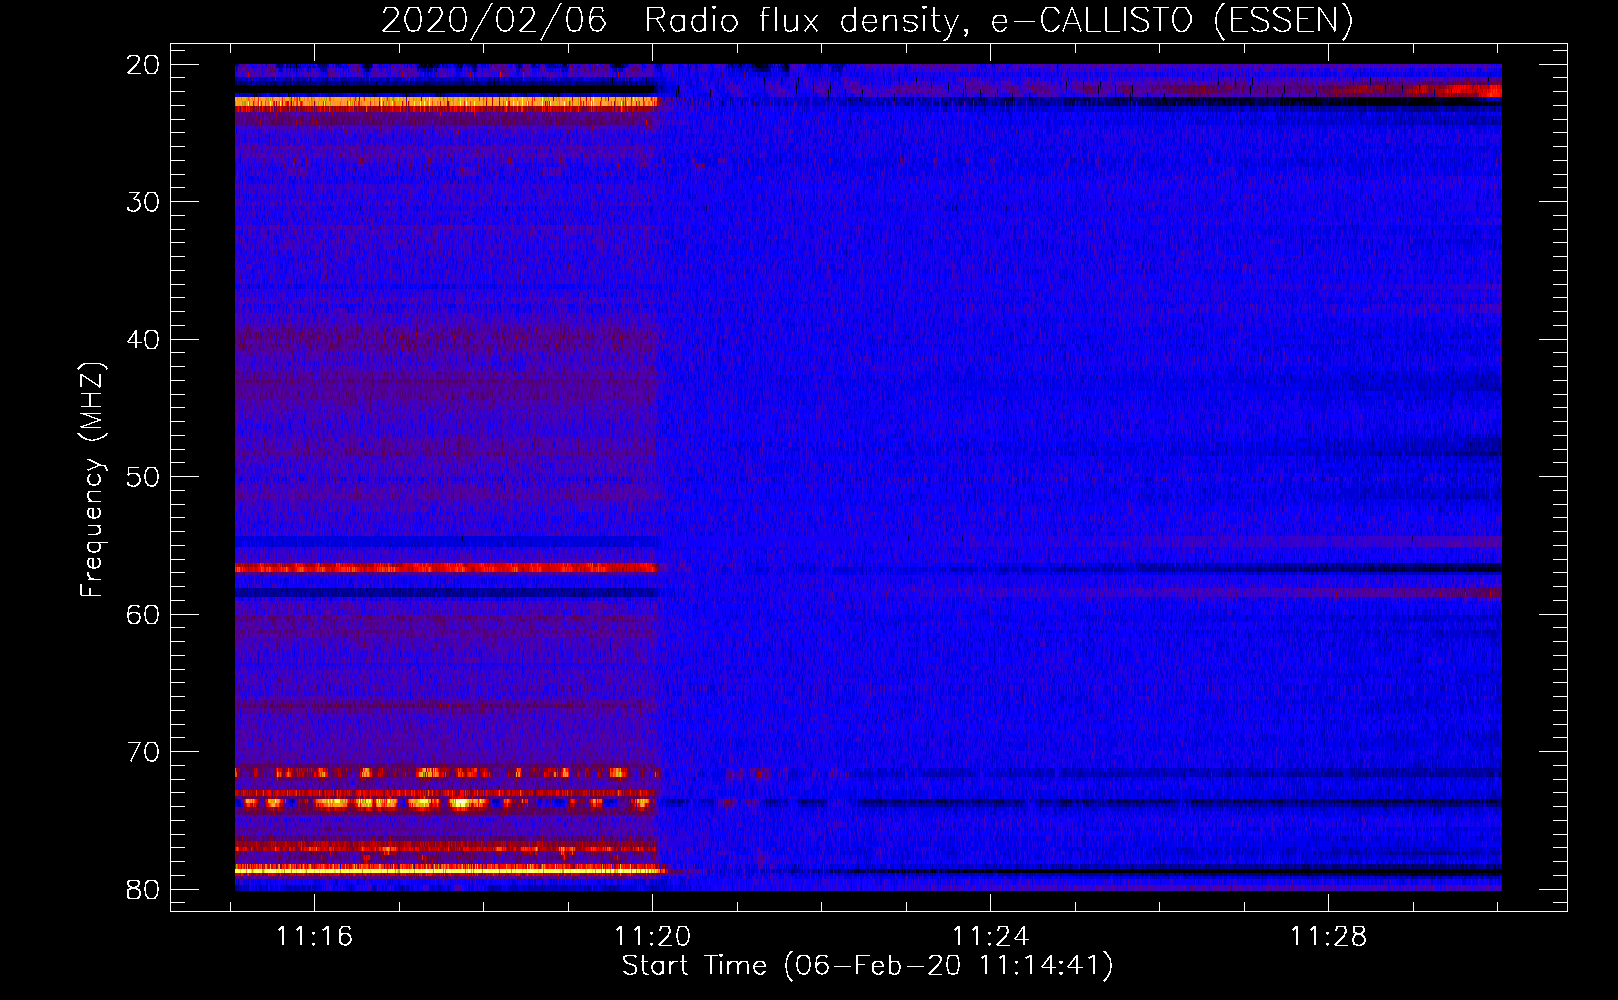1618x1000 pixels.
Task: Click the '11:20' time tick label
Action: tap(652, 937)
